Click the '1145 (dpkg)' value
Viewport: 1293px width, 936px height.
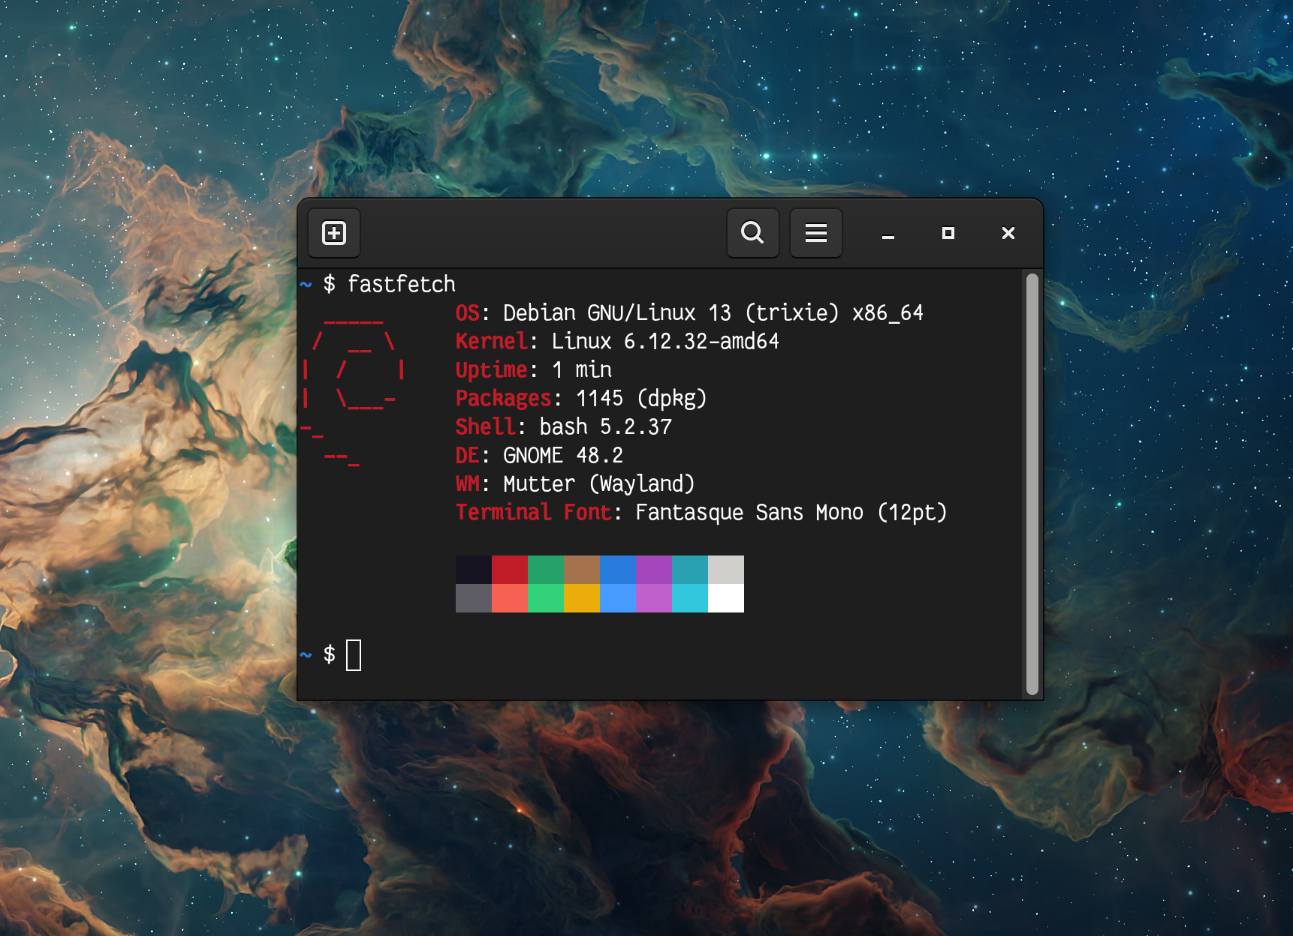641,398
